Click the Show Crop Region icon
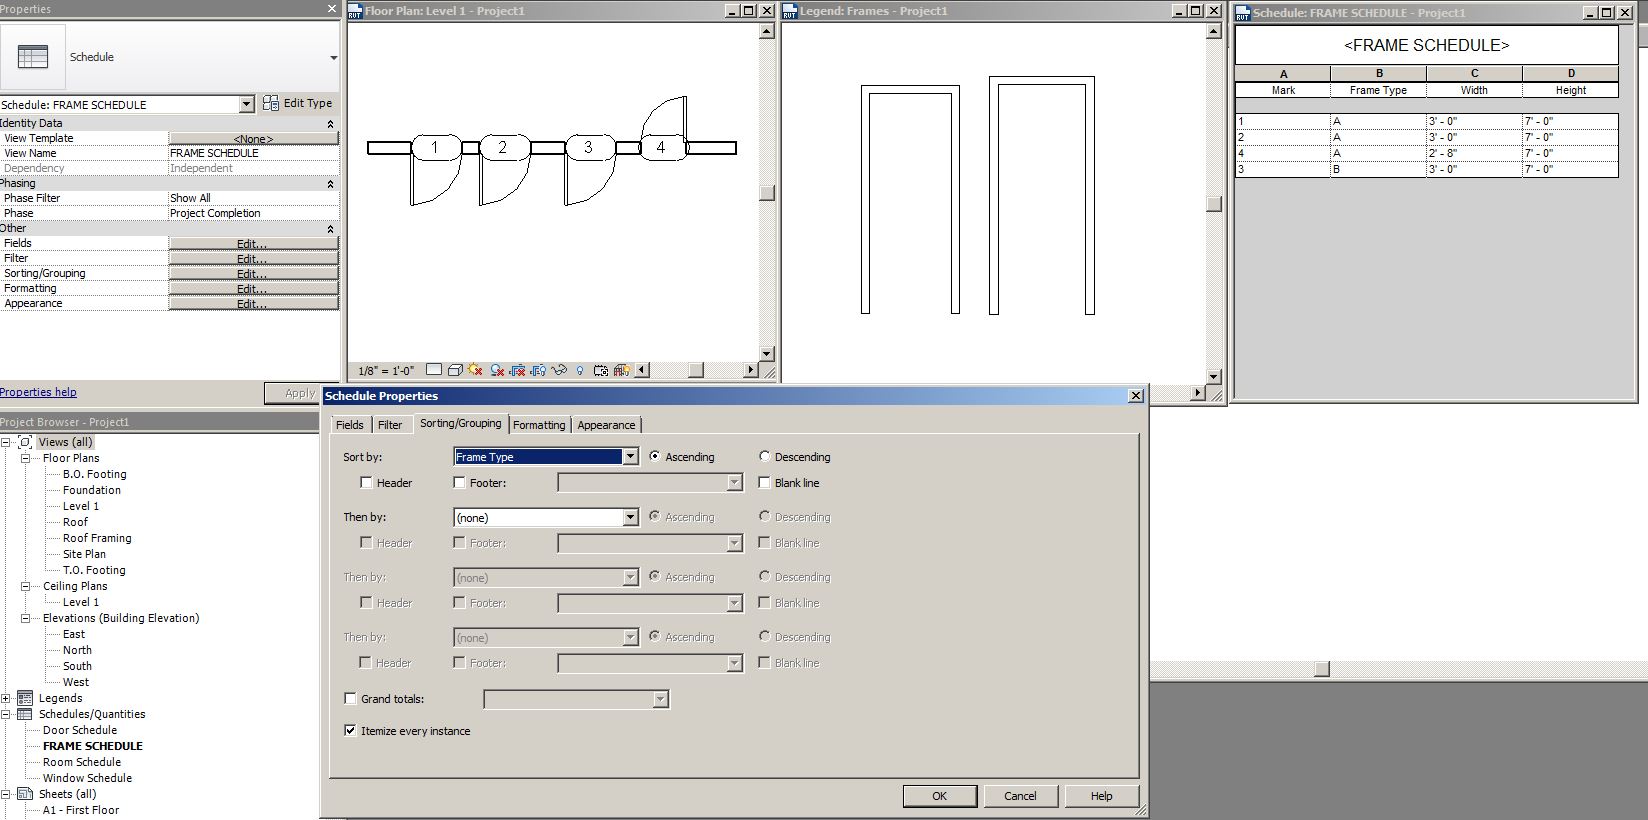1648x820 pixels. (538, 370)
